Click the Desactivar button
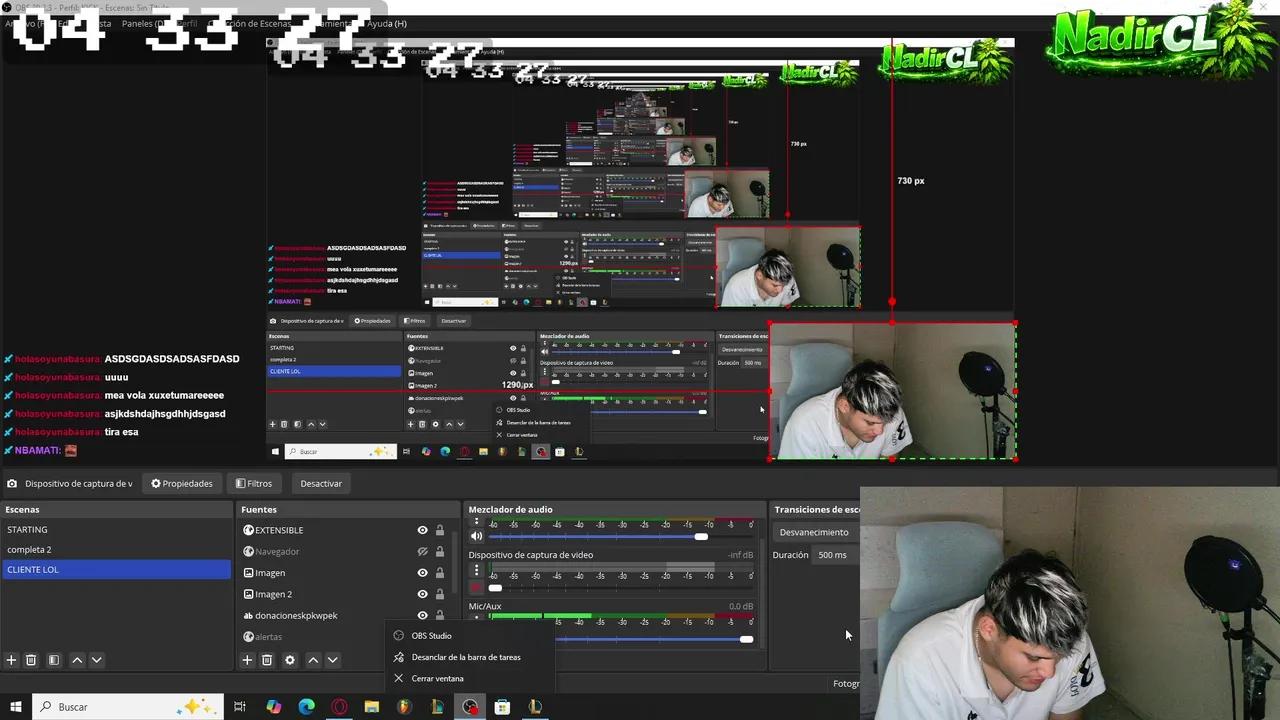 [321, 484]
